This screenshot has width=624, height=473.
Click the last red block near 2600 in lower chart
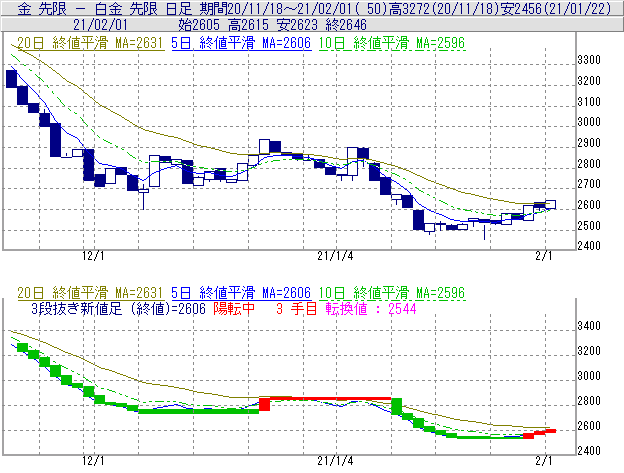tap(551, 431)
